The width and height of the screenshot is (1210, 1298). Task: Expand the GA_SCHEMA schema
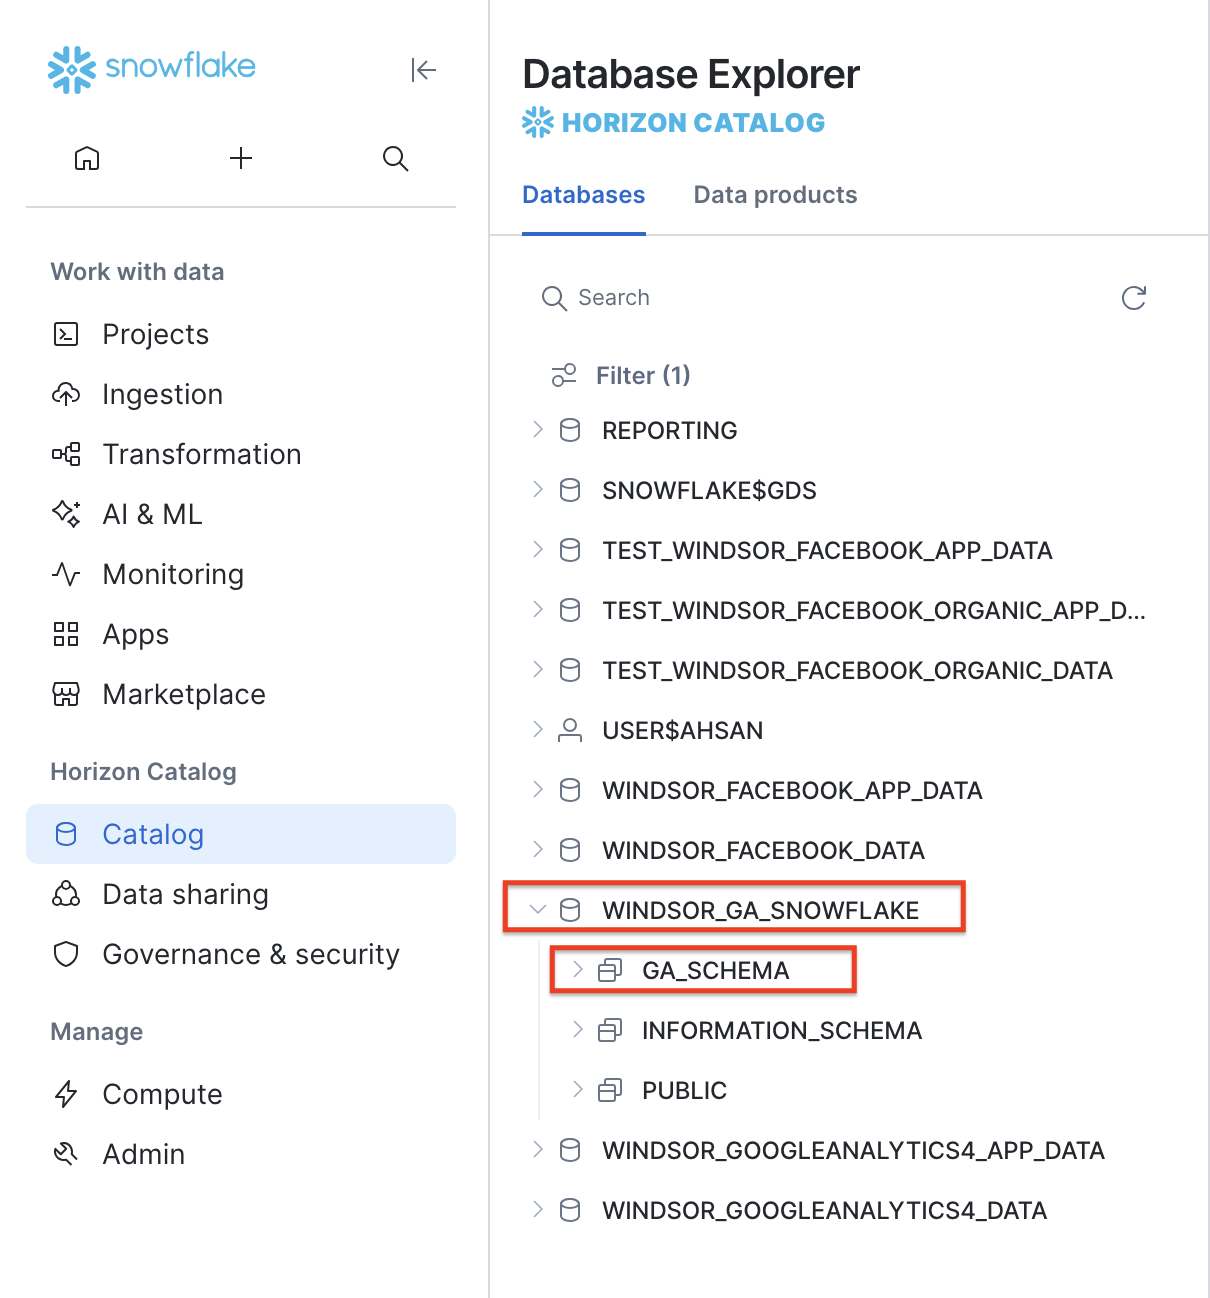coord(578,970)
